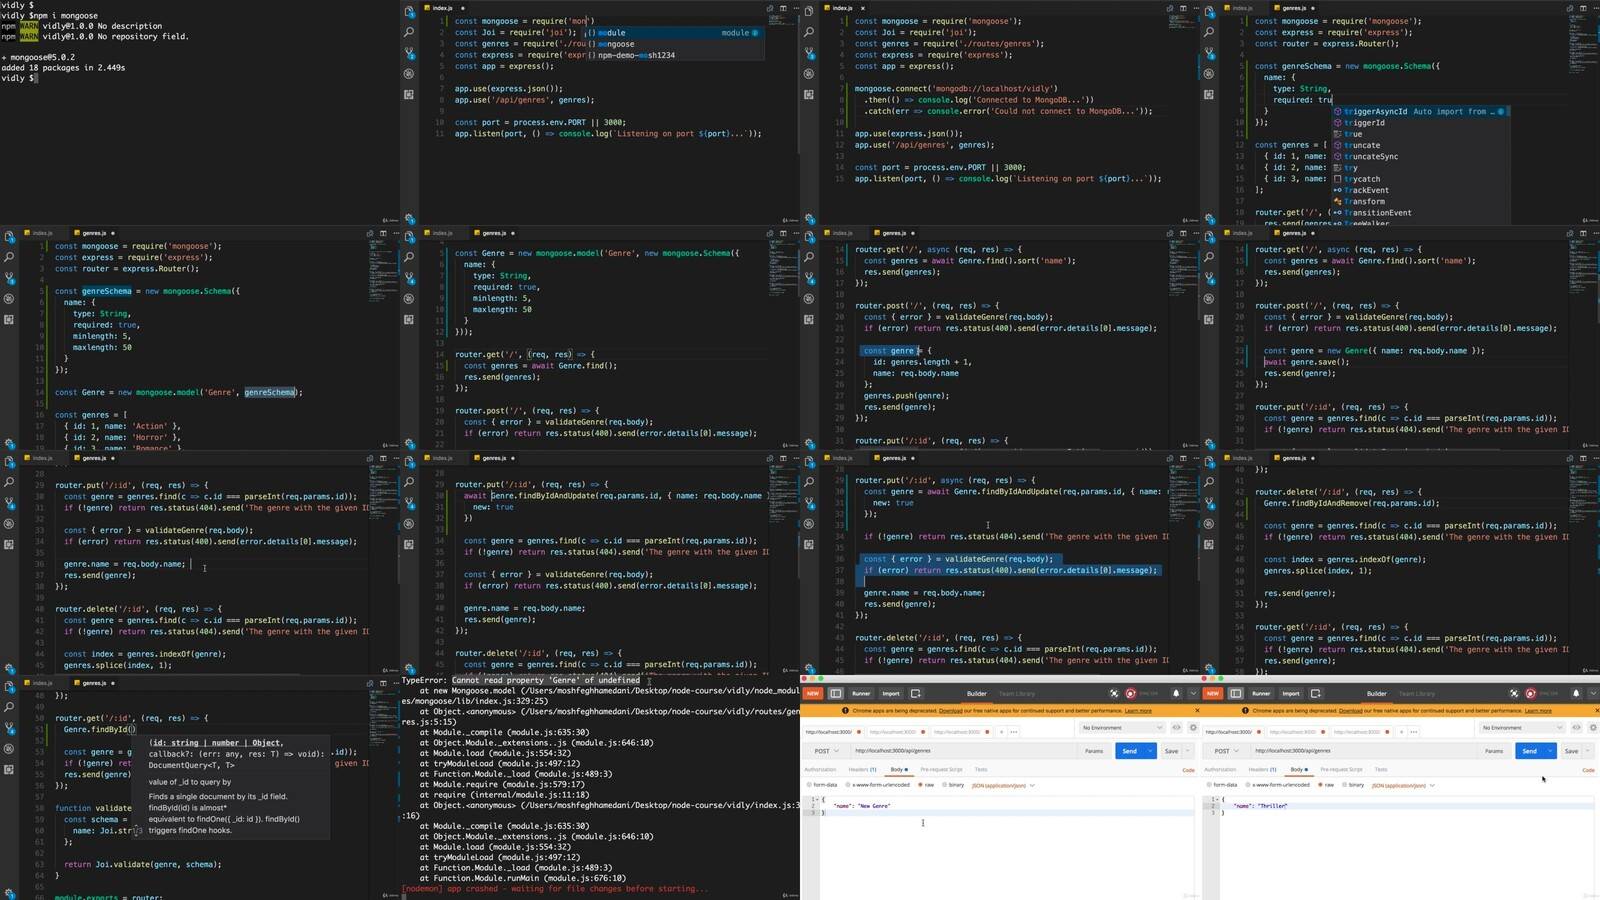This screenshot has width=1600, height=900.
Task: Open No Environment dropdown in "Thriller" Postman
Action: 1522,728
